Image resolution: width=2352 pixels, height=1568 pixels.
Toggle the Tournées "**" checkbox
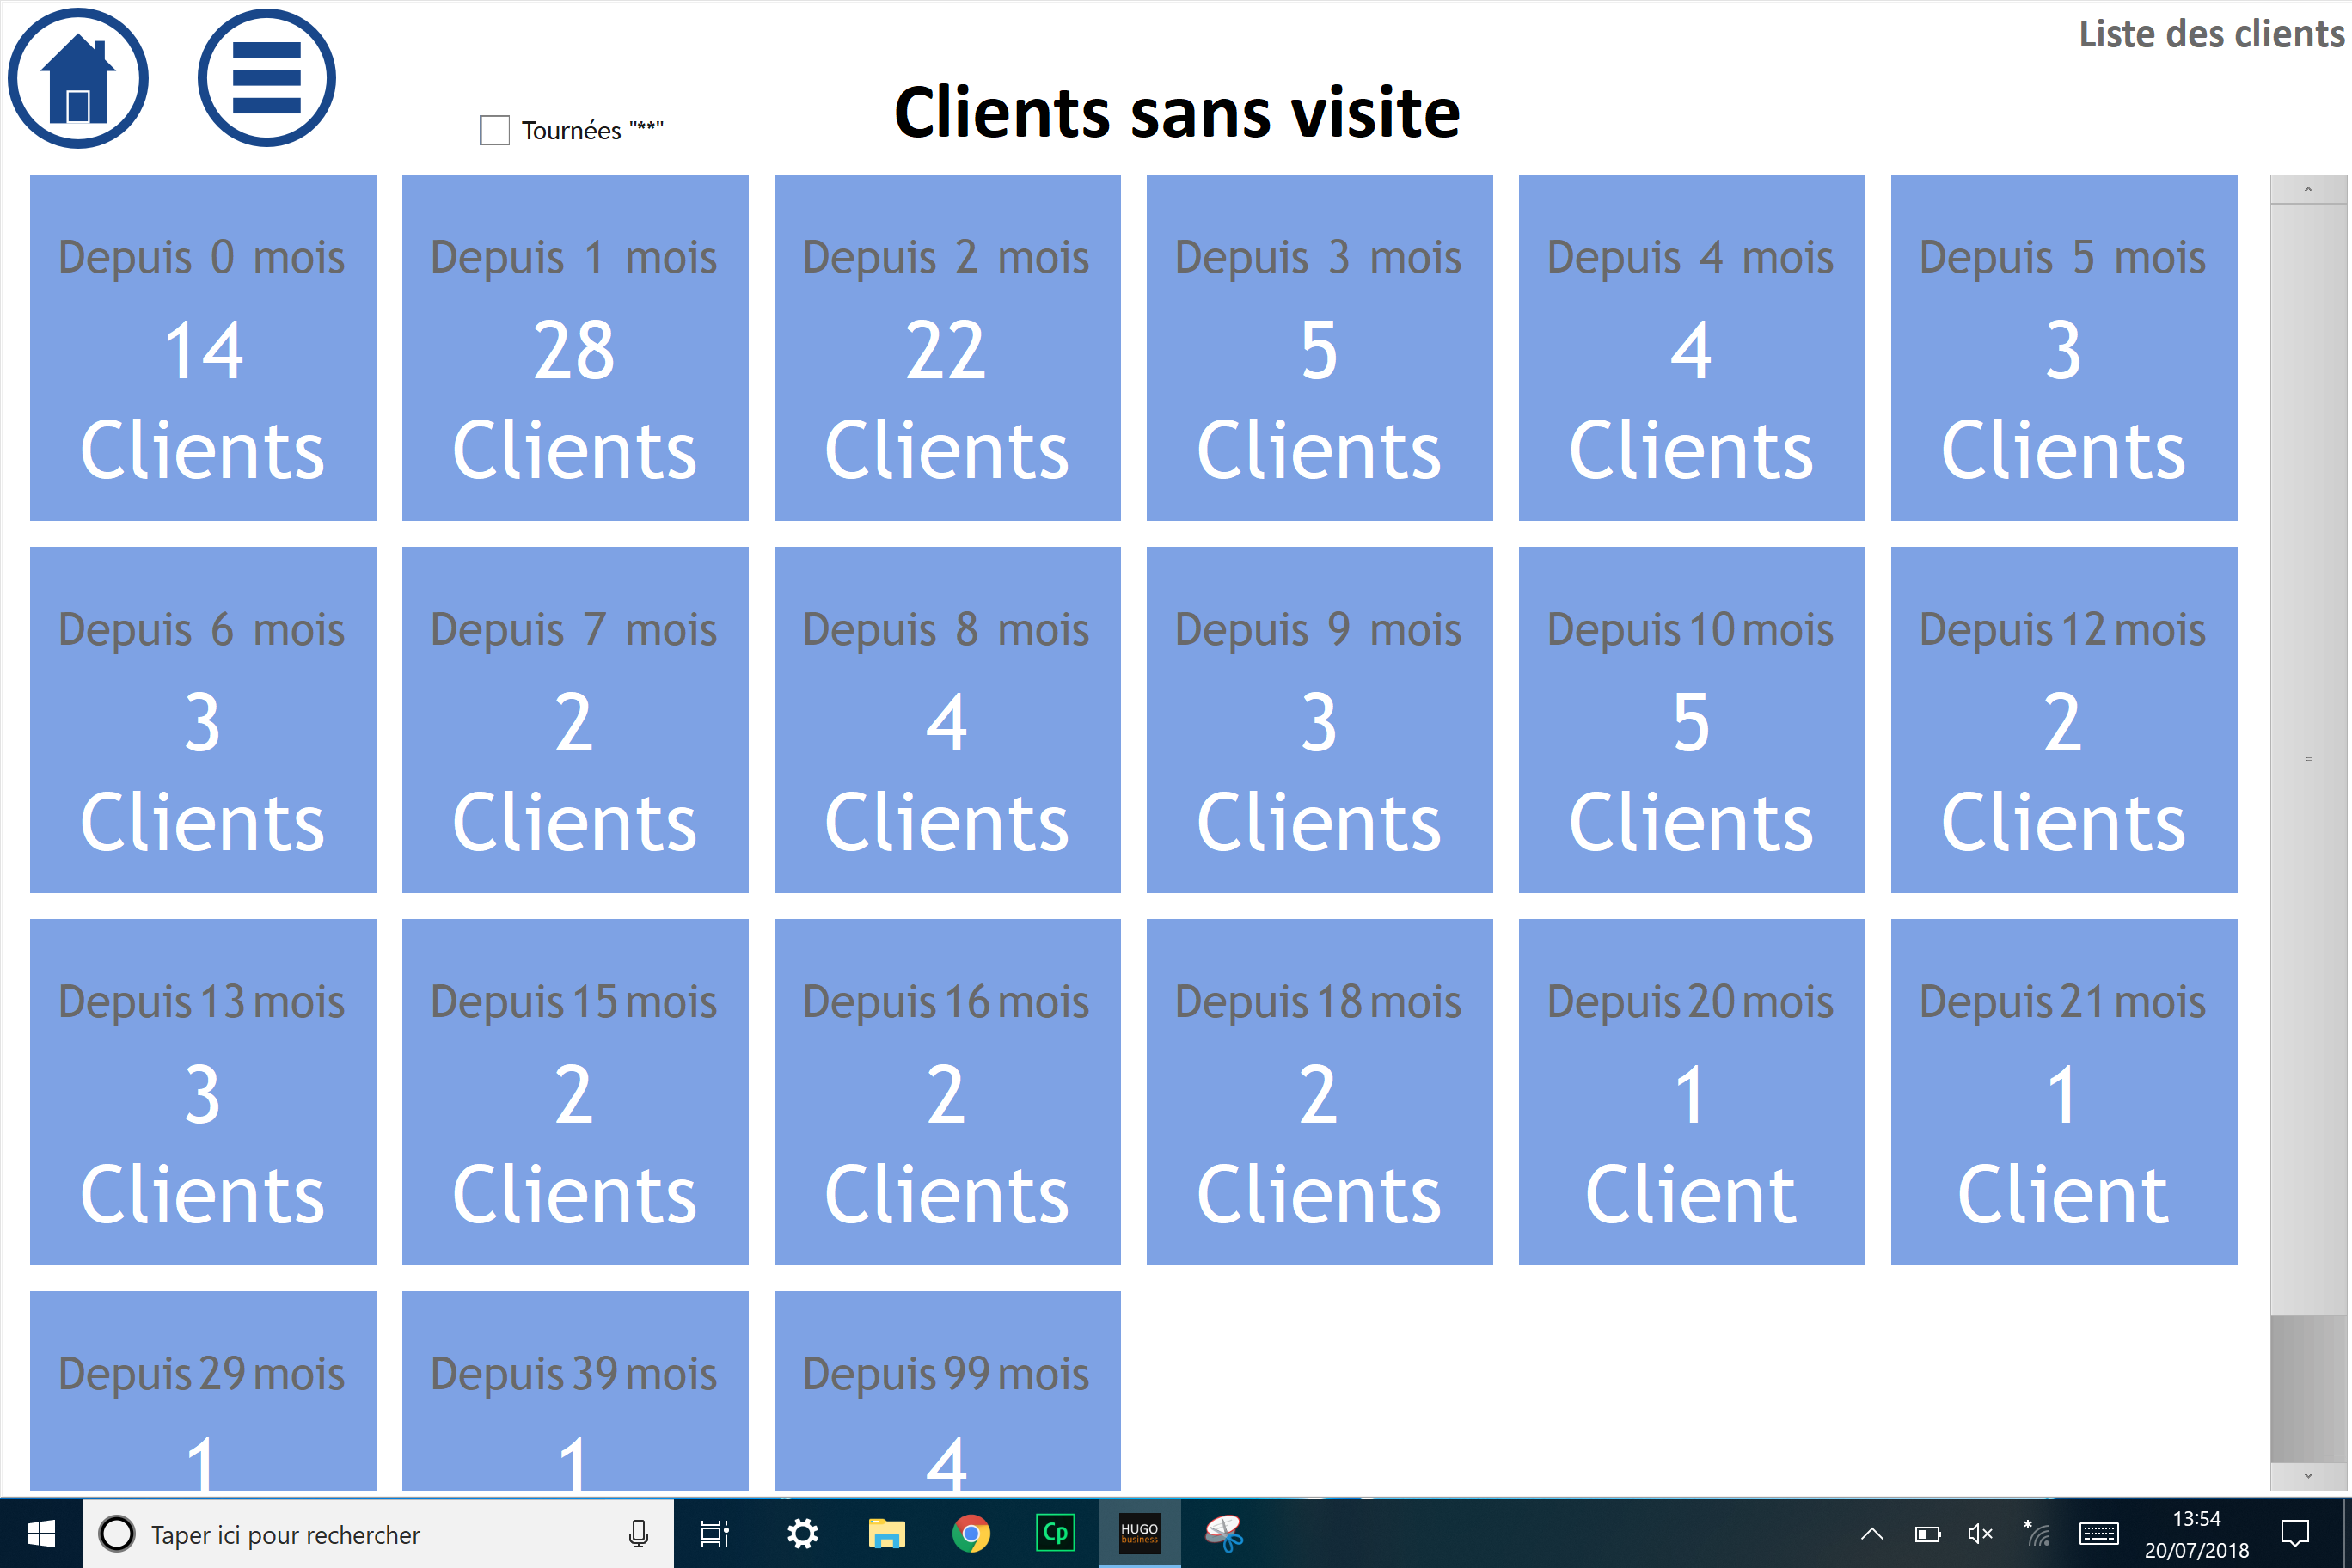(494, 130)
